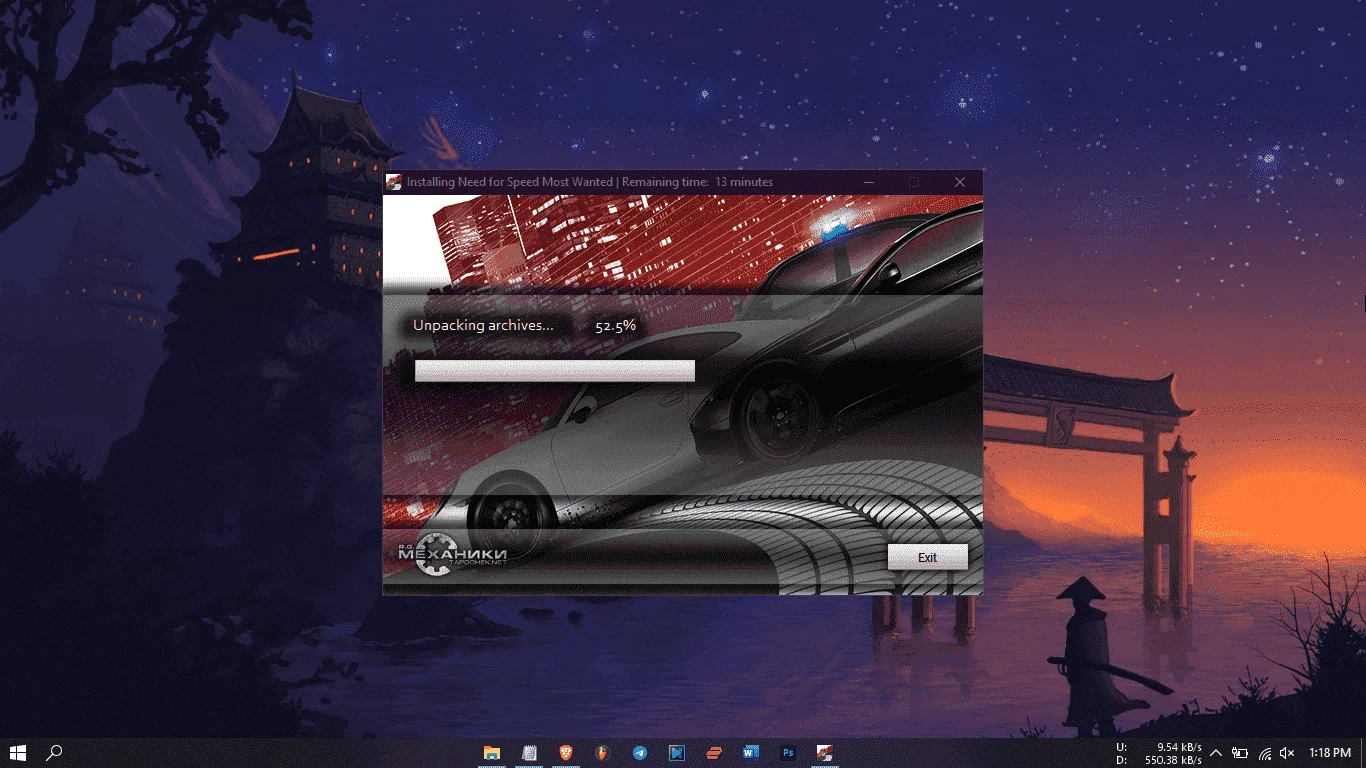Click the 9.54 kB/s upload speed reading

coord(1179,747)
